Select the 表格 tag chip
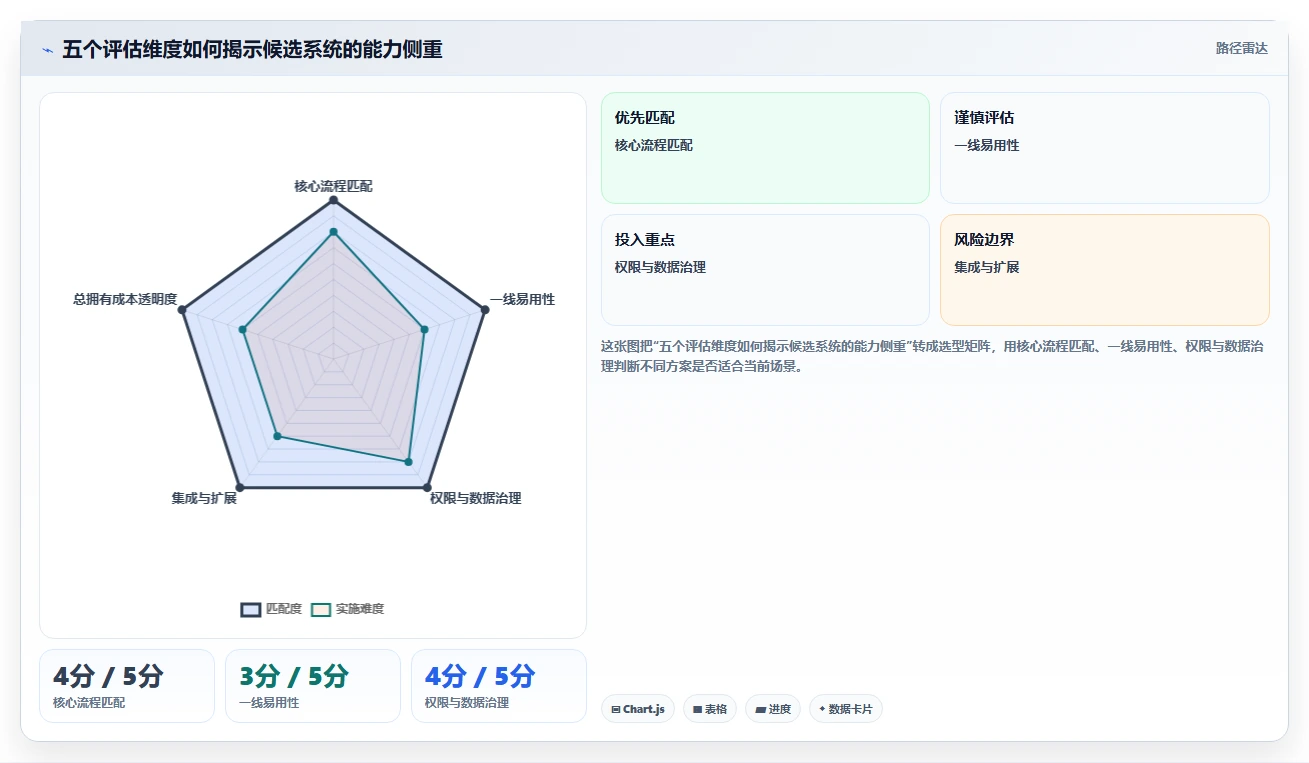The image size is (1309, 763). [x=710, y=709]
